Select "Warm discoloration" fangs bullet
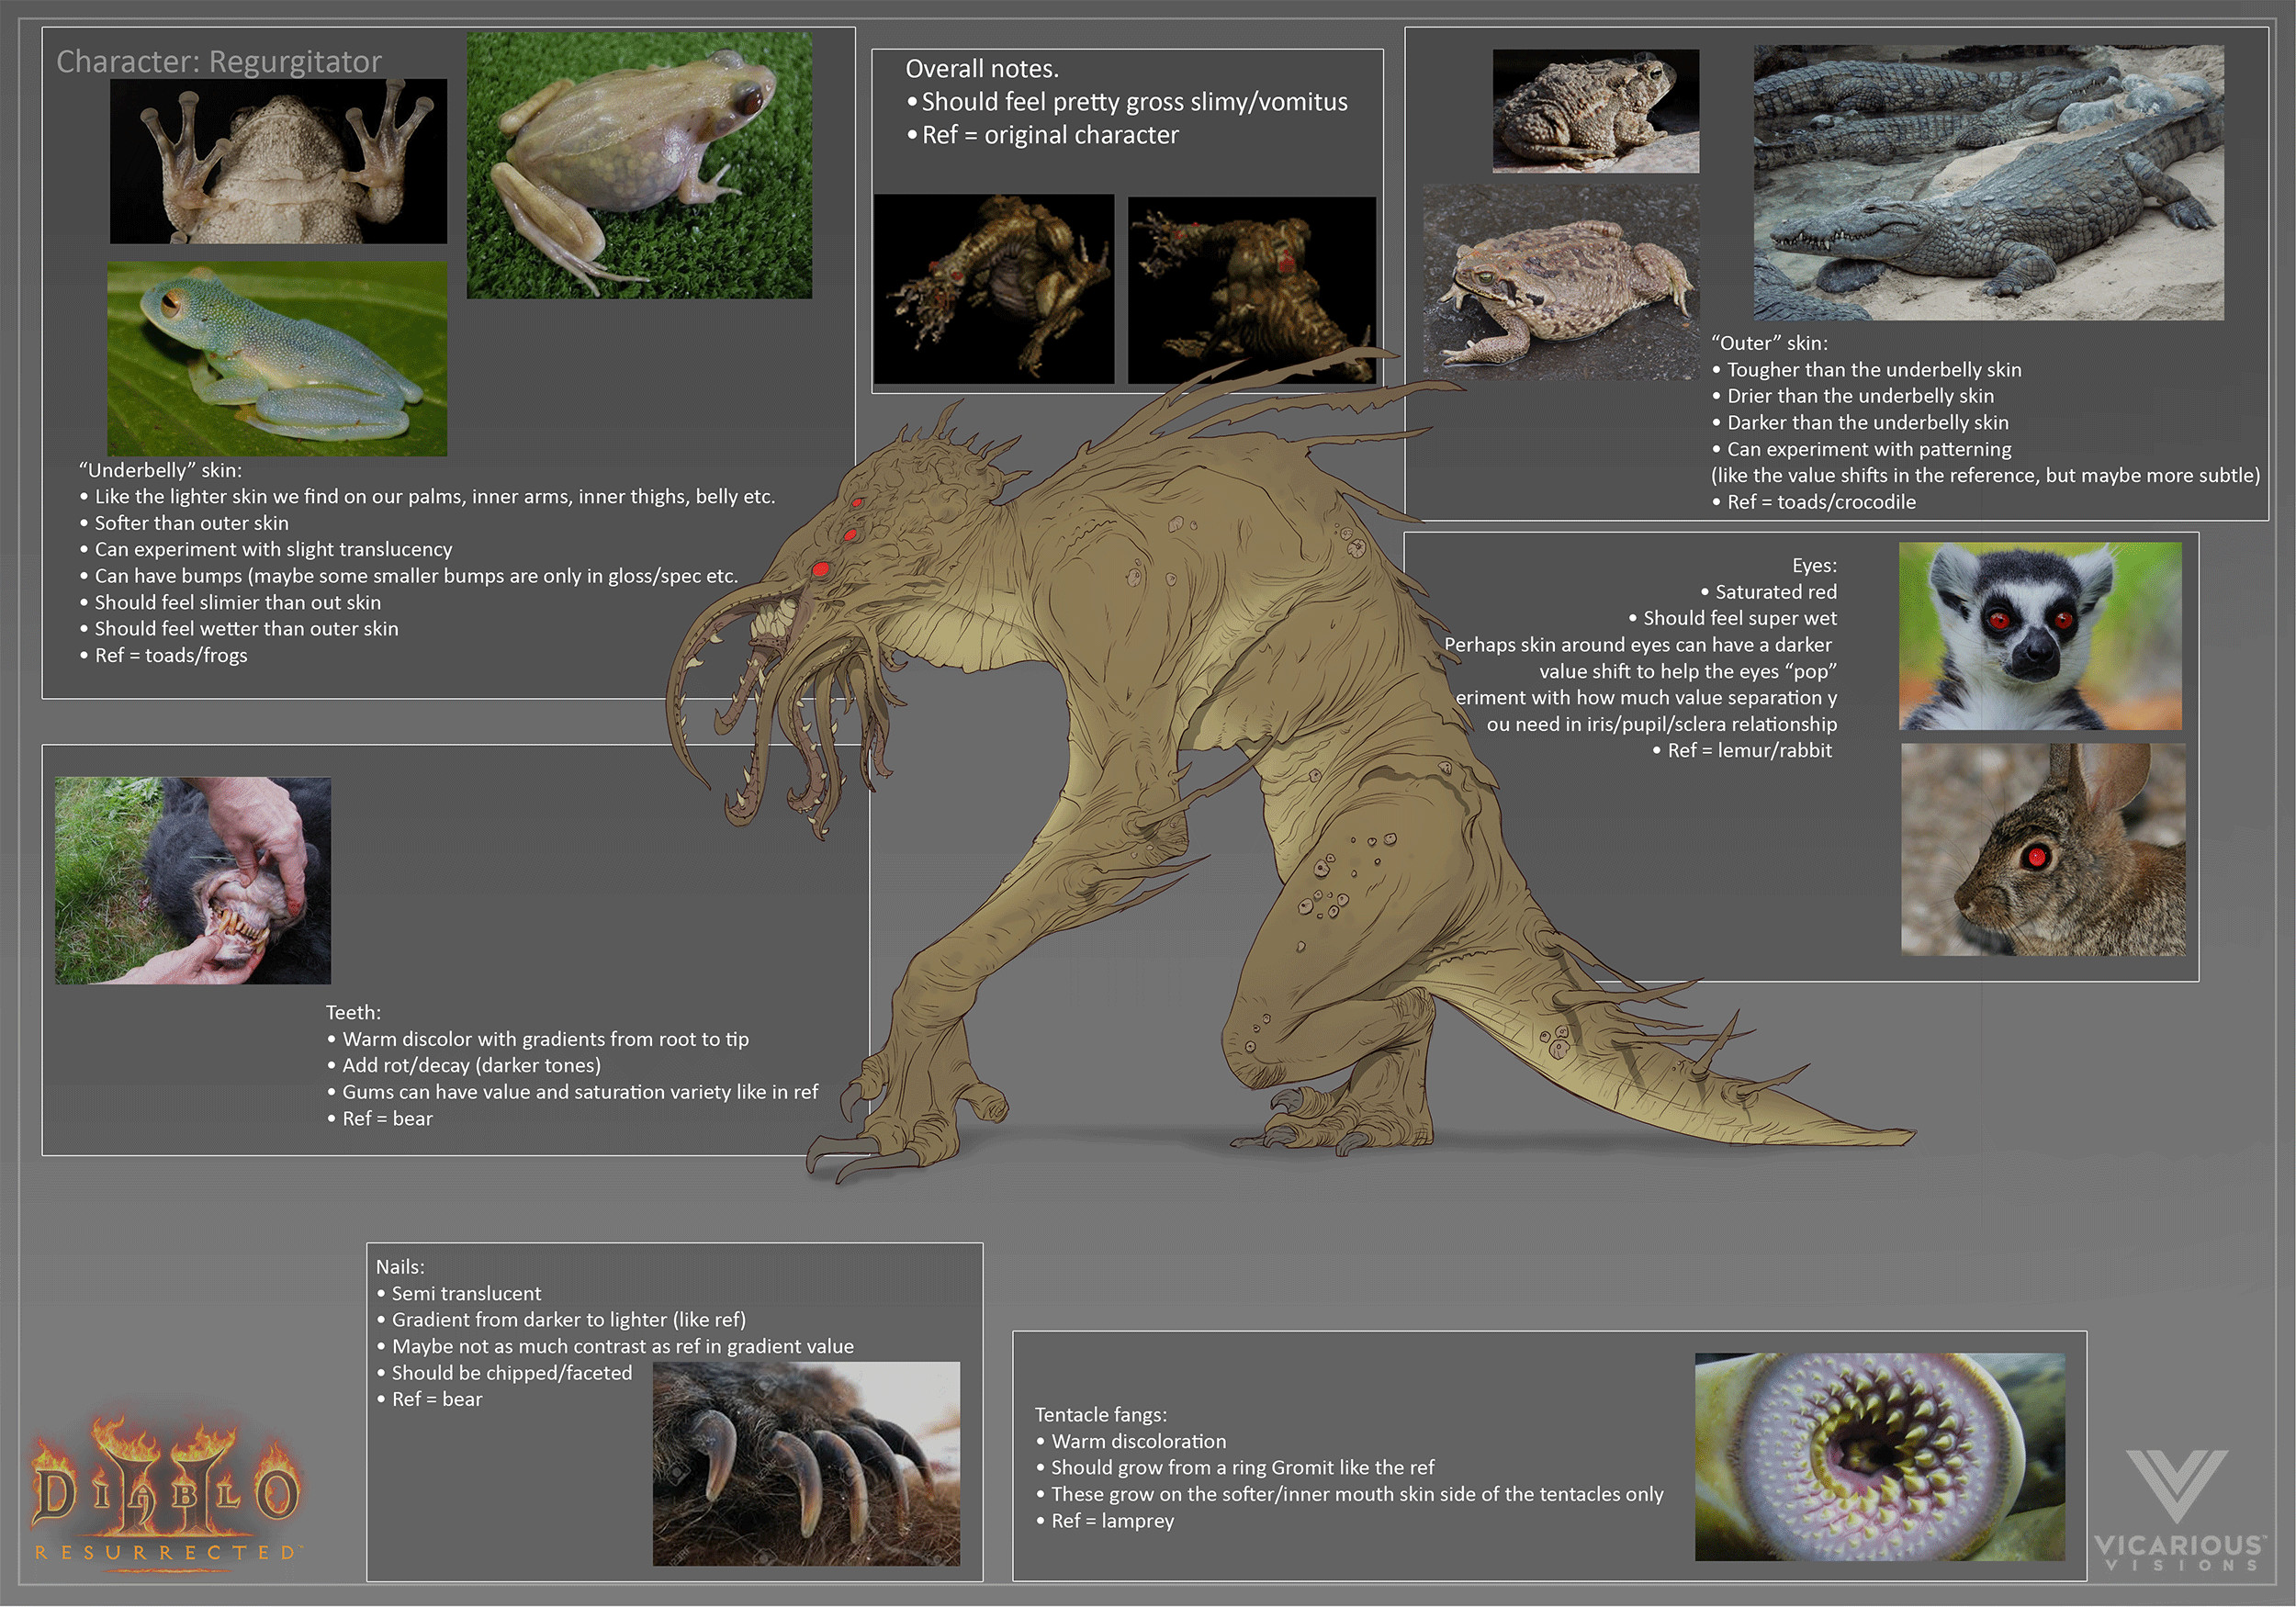 [x=1131, y=1441]
